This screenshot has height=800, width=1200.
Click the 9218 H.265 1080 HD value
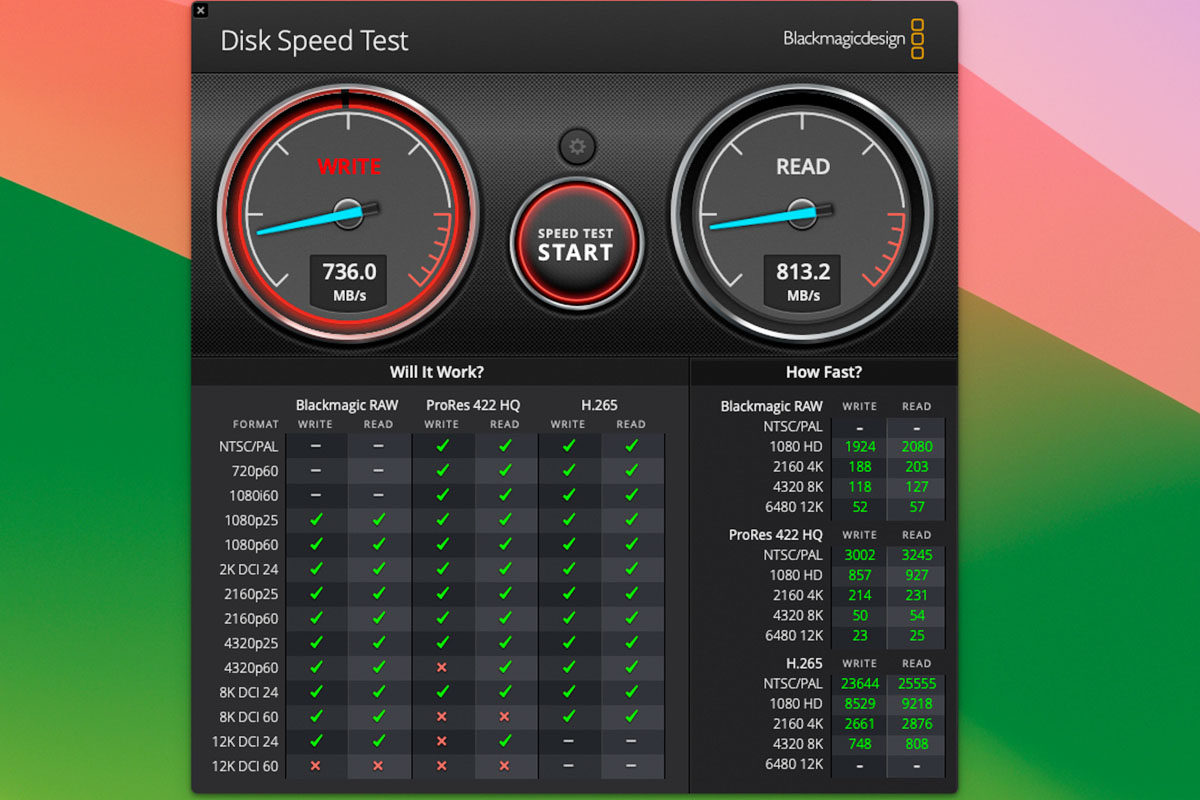click(916, 704)
